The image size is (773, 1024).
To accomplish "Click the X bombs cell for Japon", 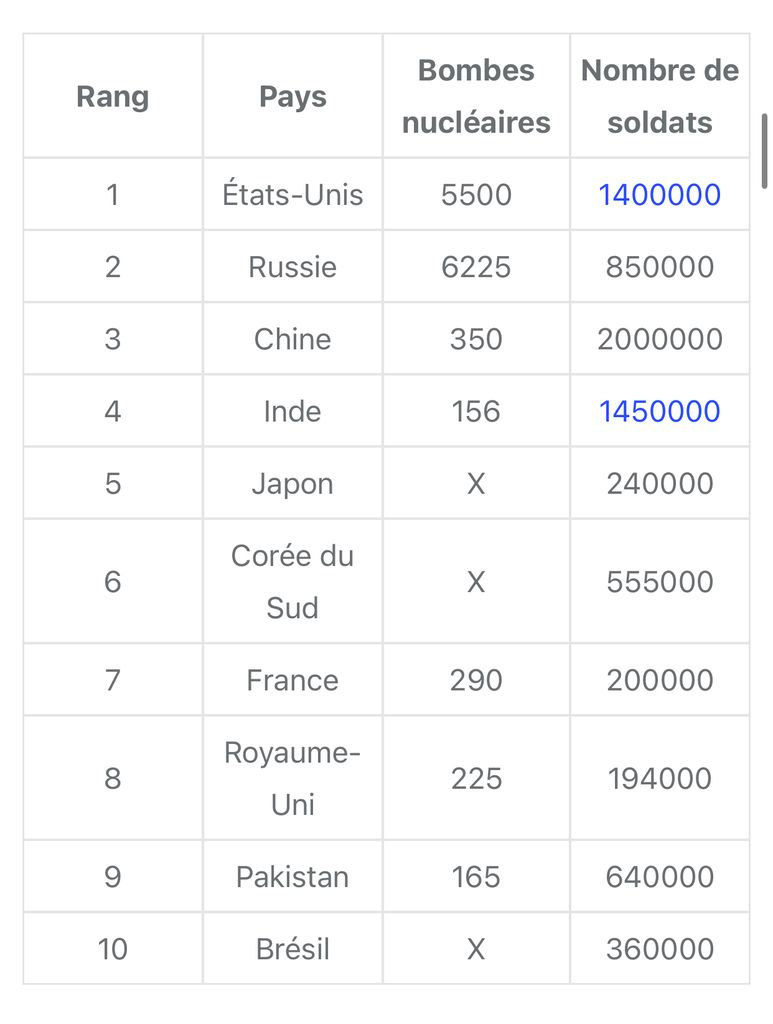I will click(x=476, y=484).
